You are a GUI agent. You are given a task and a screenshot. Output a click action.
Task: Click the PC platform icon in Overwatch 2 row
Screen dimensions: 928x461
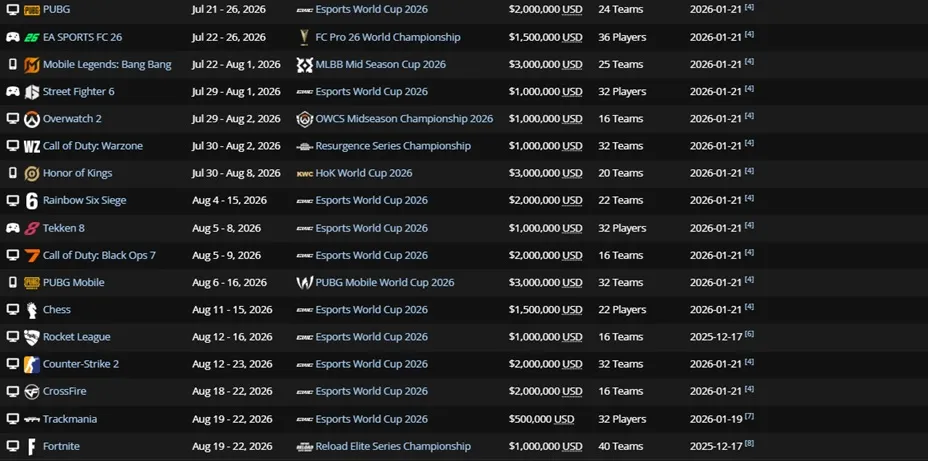coord(12,118)
